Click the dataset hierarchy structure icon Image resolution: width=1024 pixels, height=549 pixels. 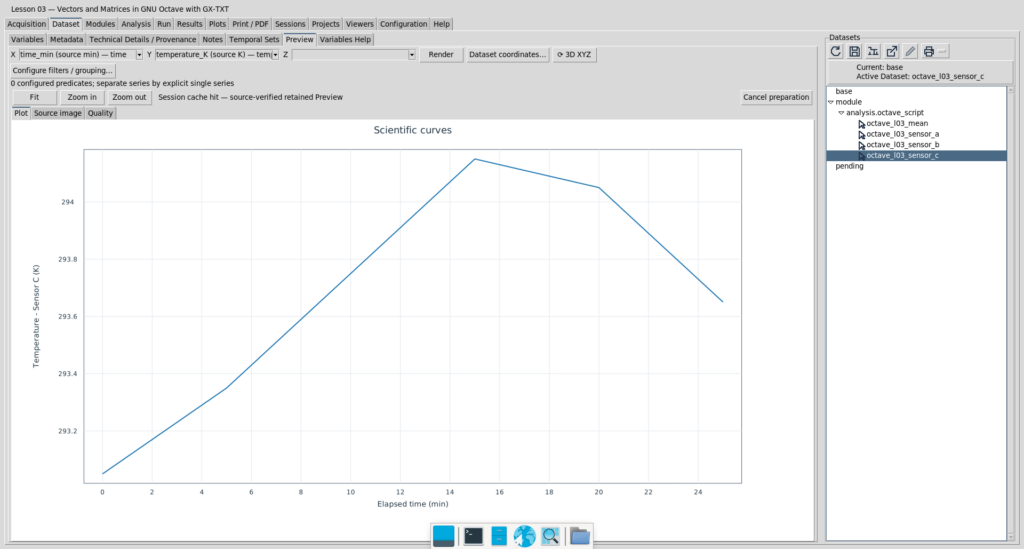click(872, 51)
